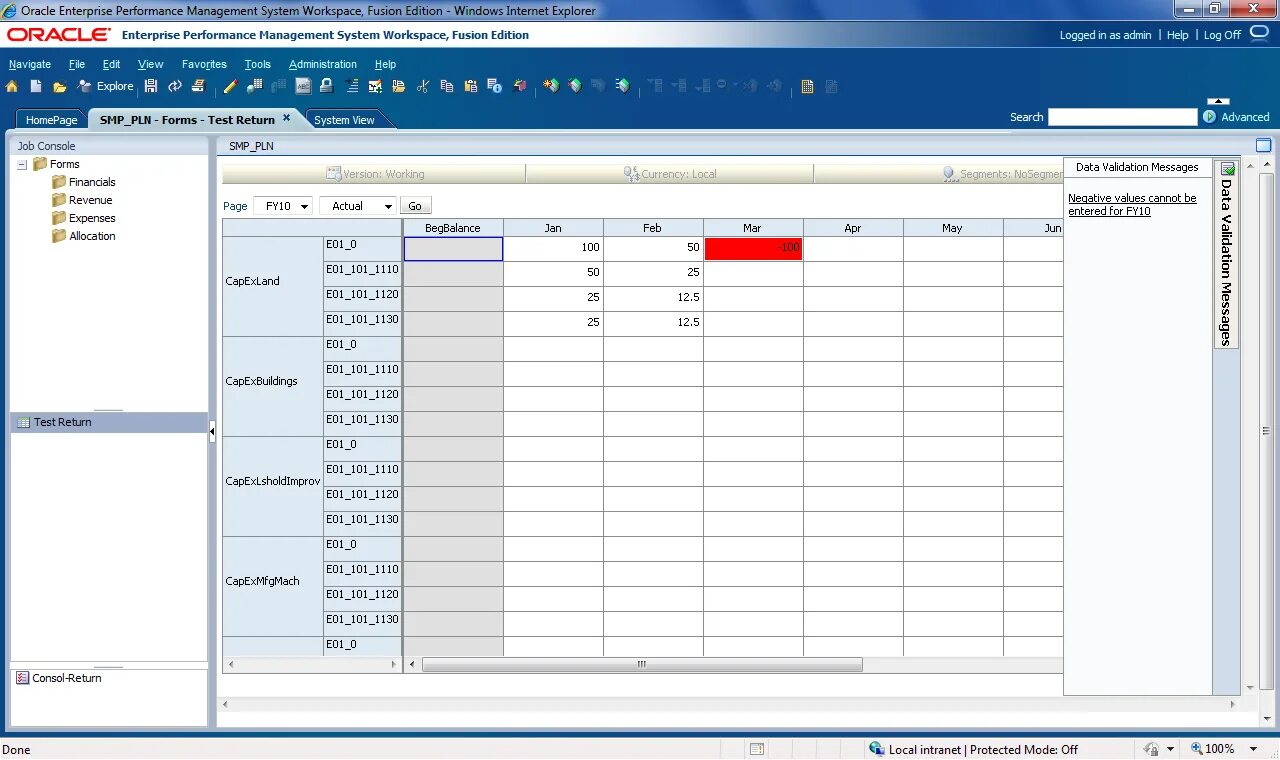Click in the Search input field
Viewport: 1280px width, 760px height.
click(x=1122, y=117)
